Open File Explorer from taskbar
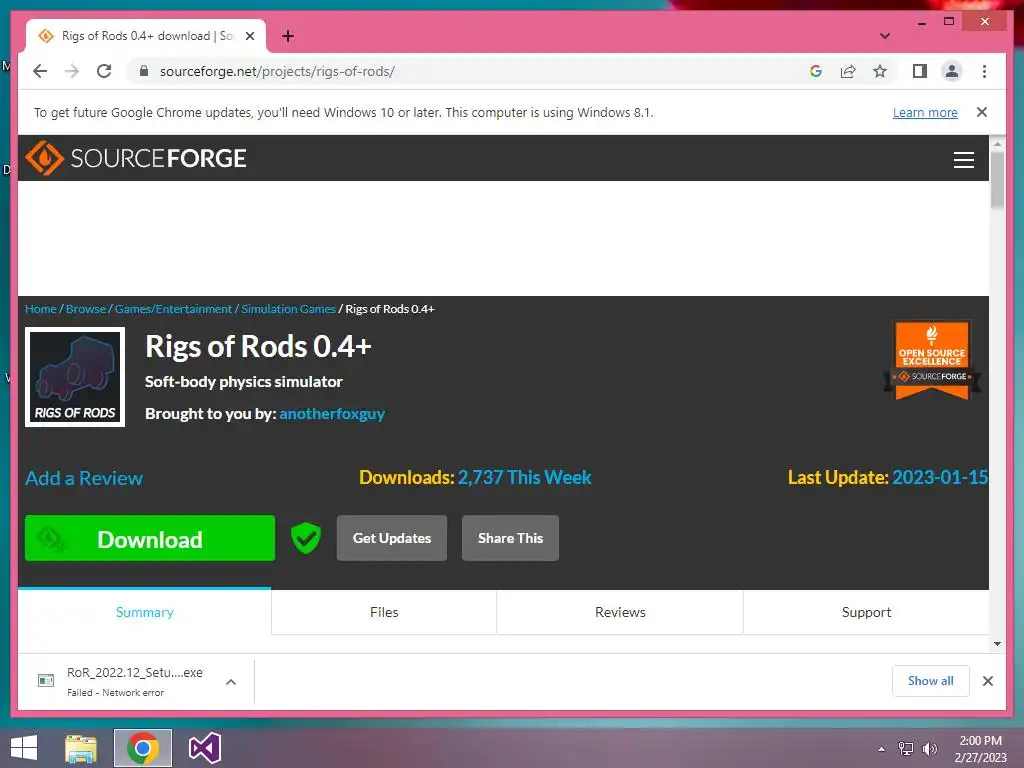Screen dimensions: 1024x768 (81, 748)
